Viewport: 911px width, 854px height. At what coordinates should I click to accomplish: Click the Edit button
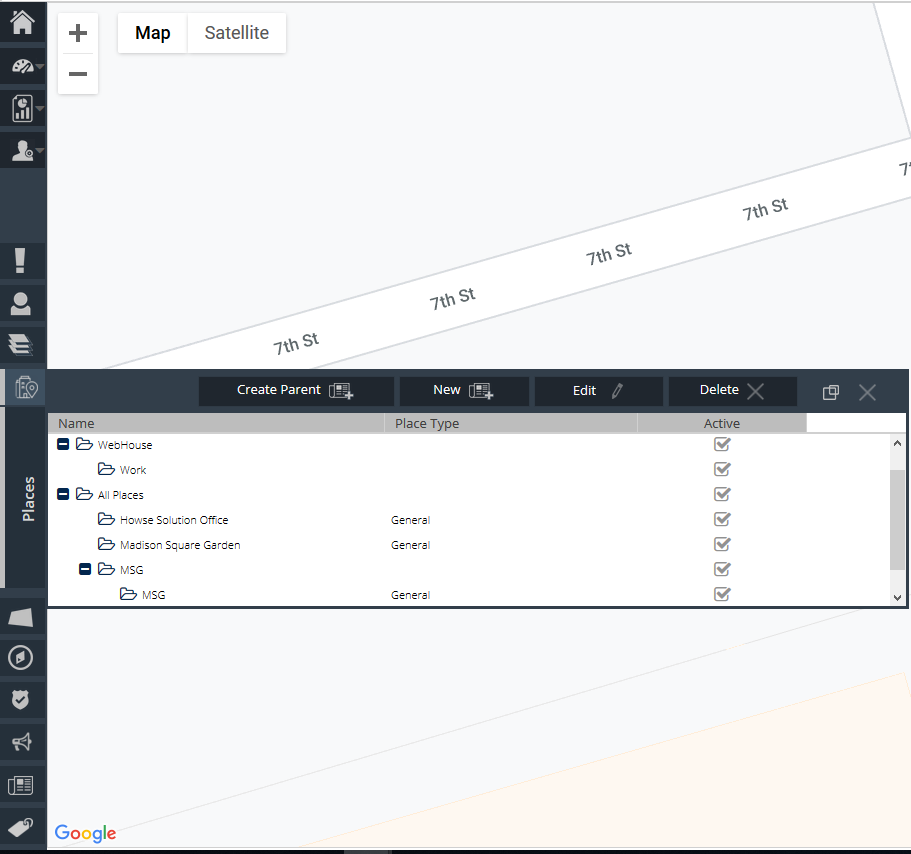(598, 391)
